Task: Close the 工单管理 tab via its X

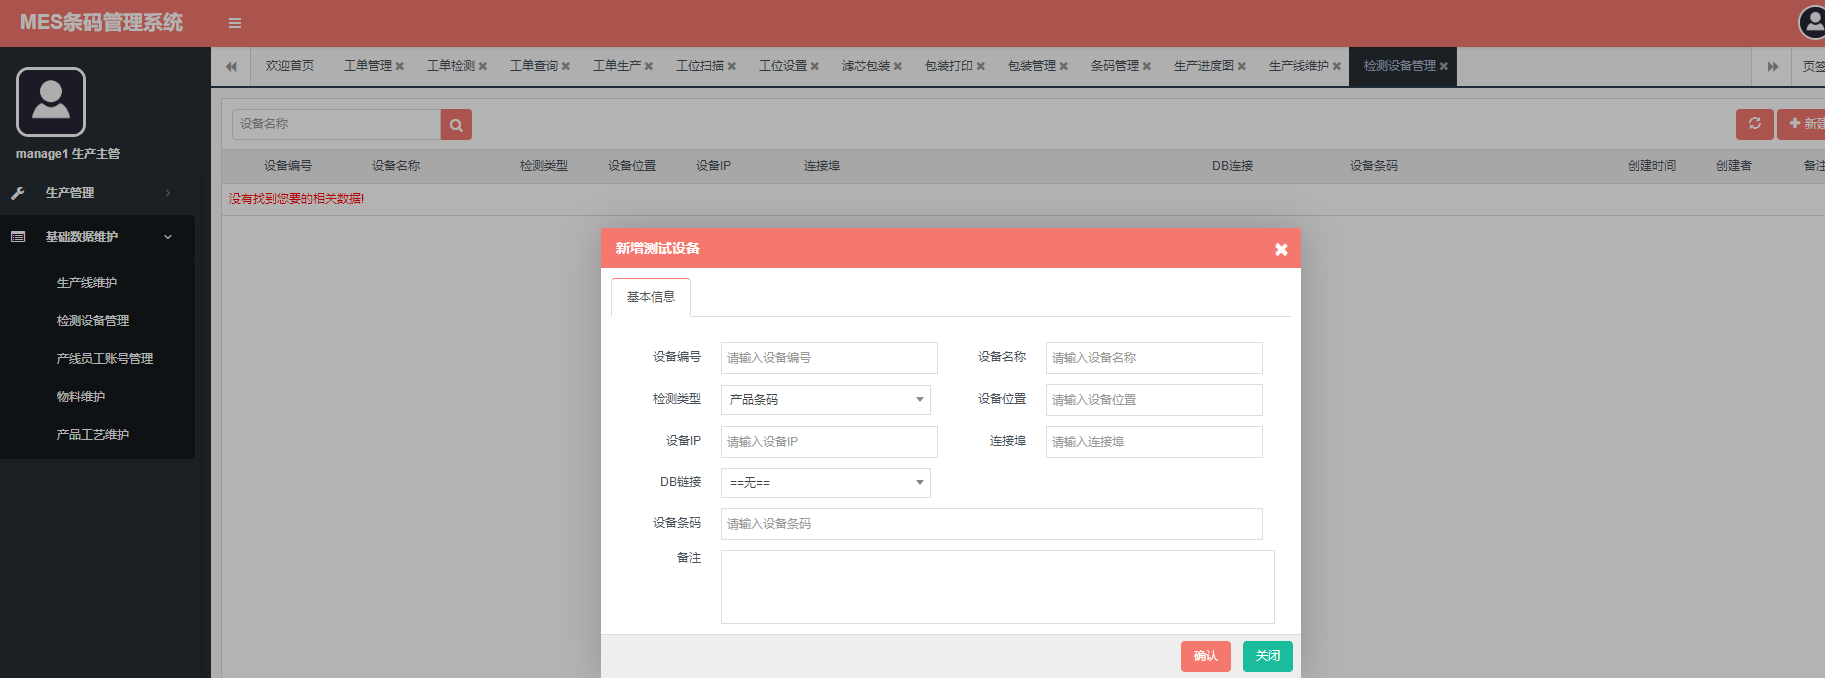Action: click(400, 67)
